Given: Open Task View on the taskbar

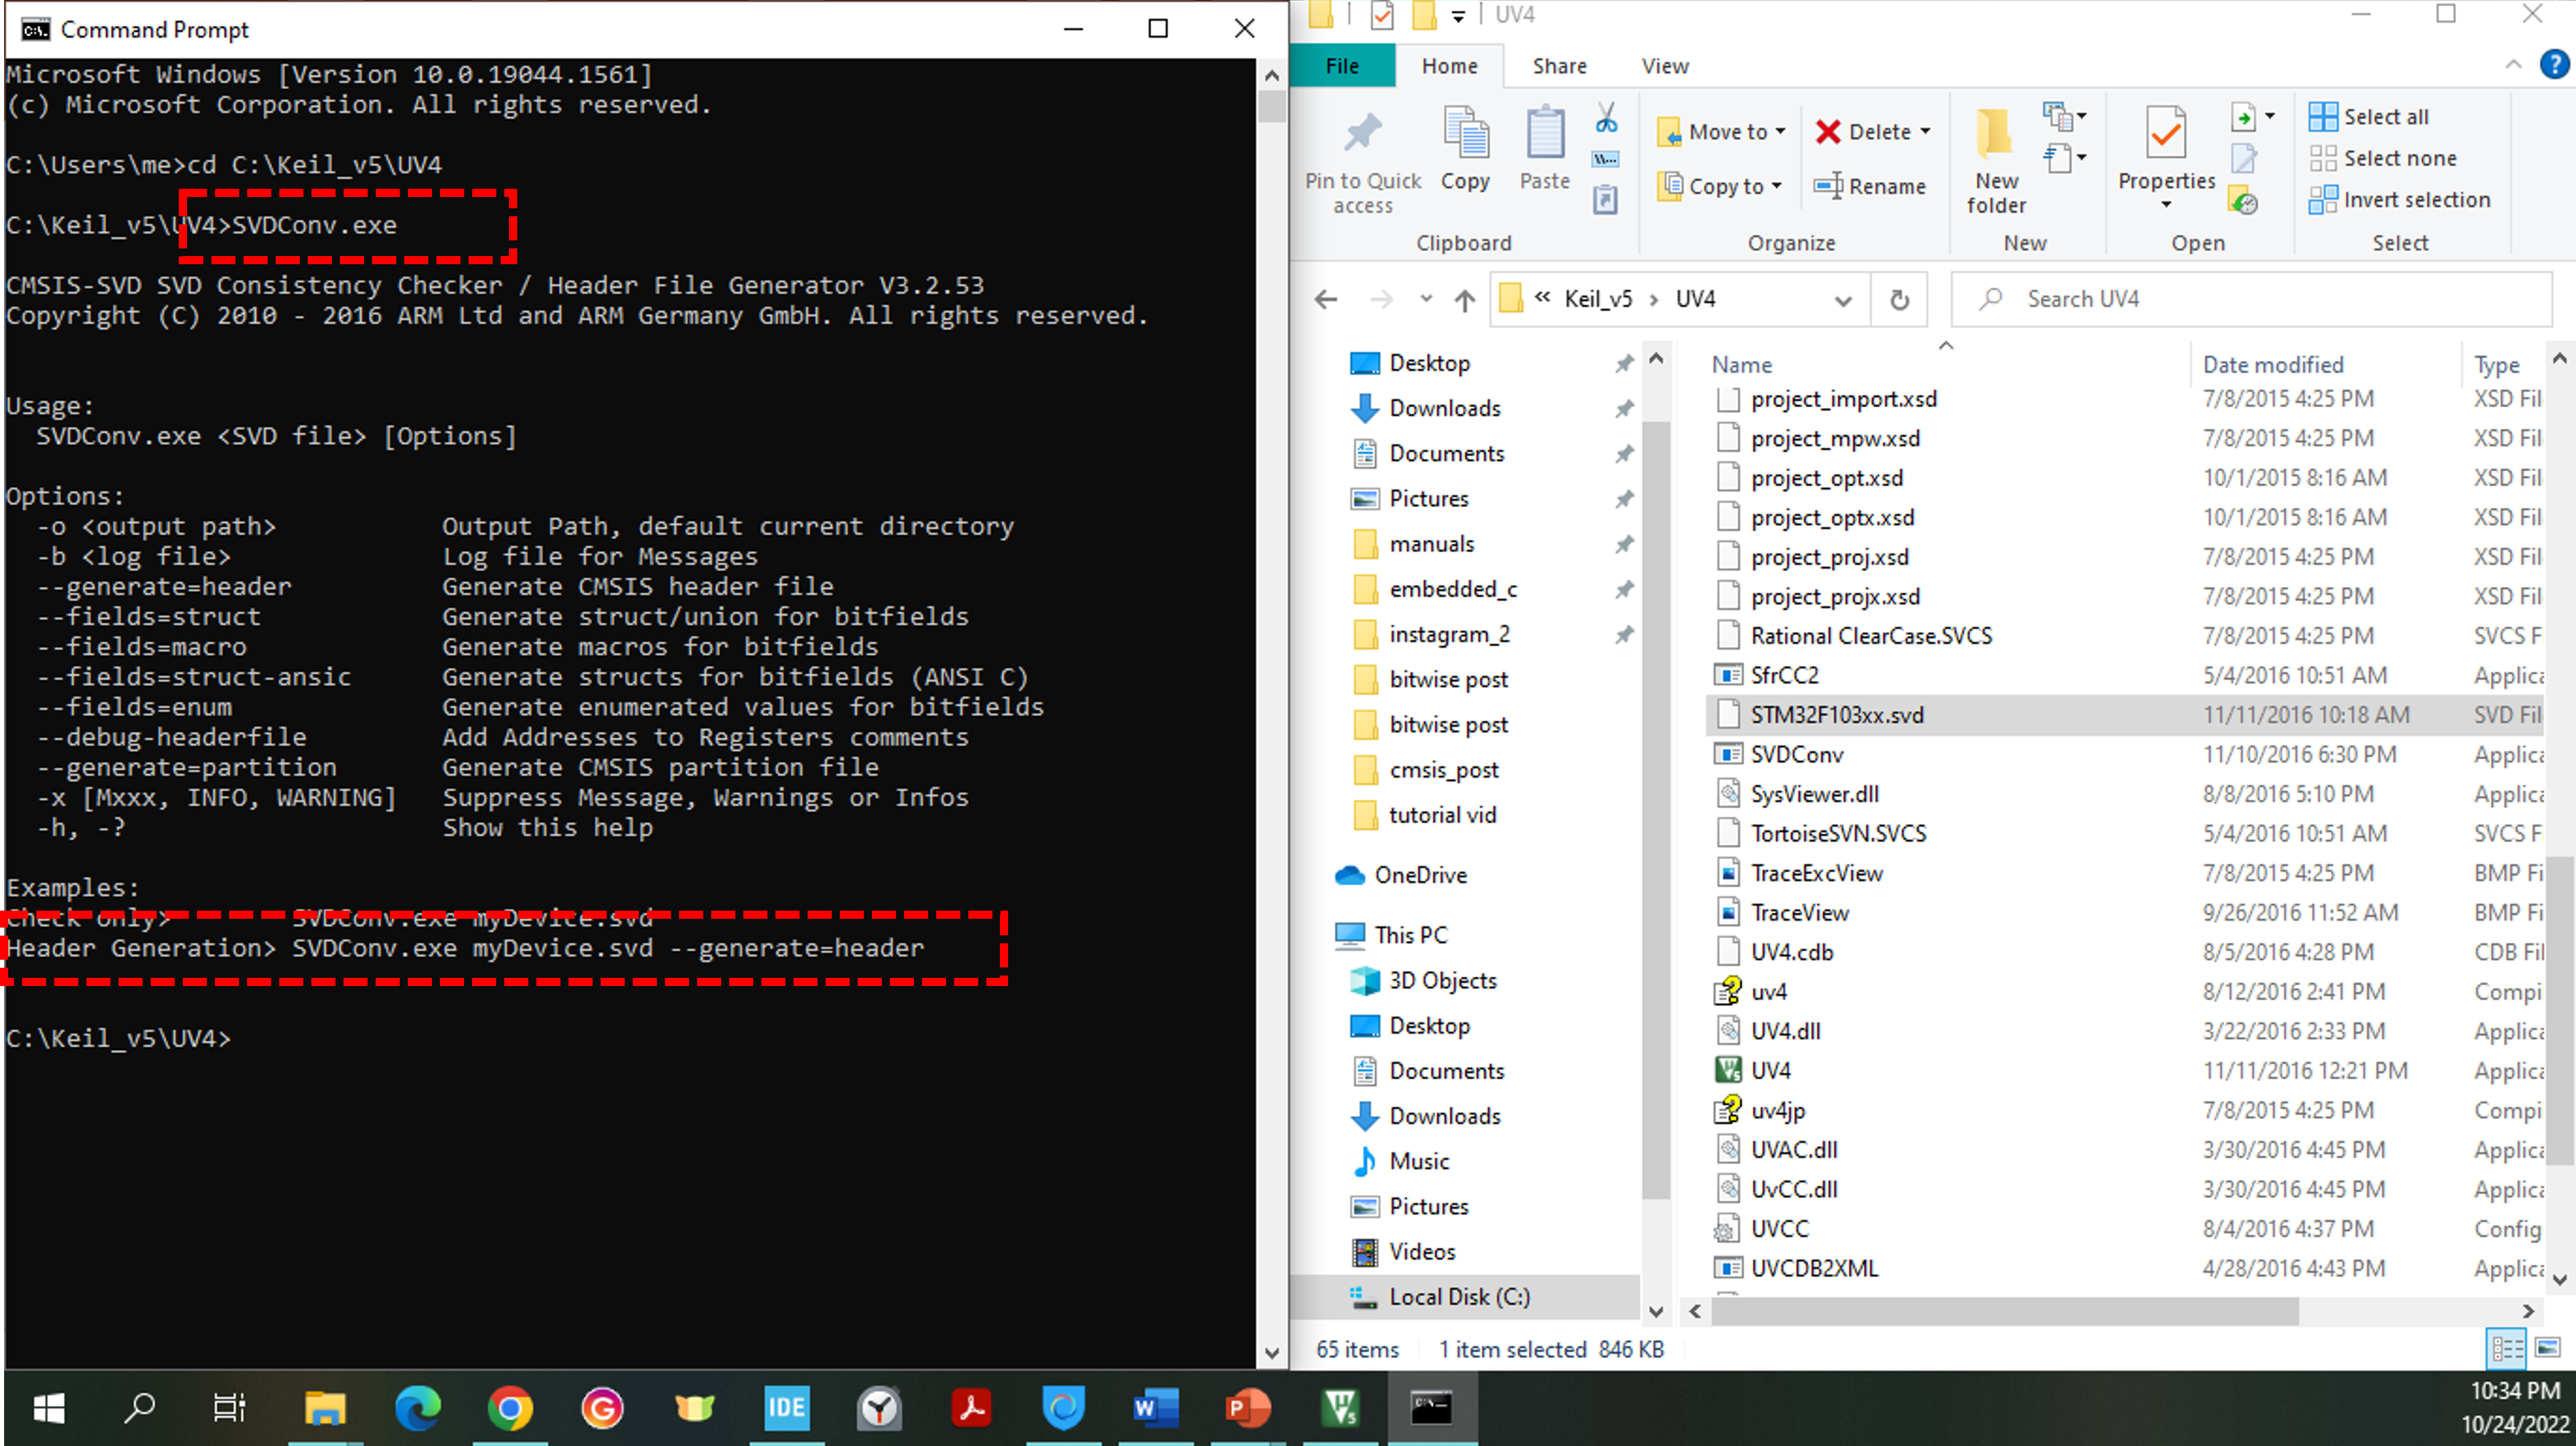Looking at the screenshot, I should point(230,1408).
